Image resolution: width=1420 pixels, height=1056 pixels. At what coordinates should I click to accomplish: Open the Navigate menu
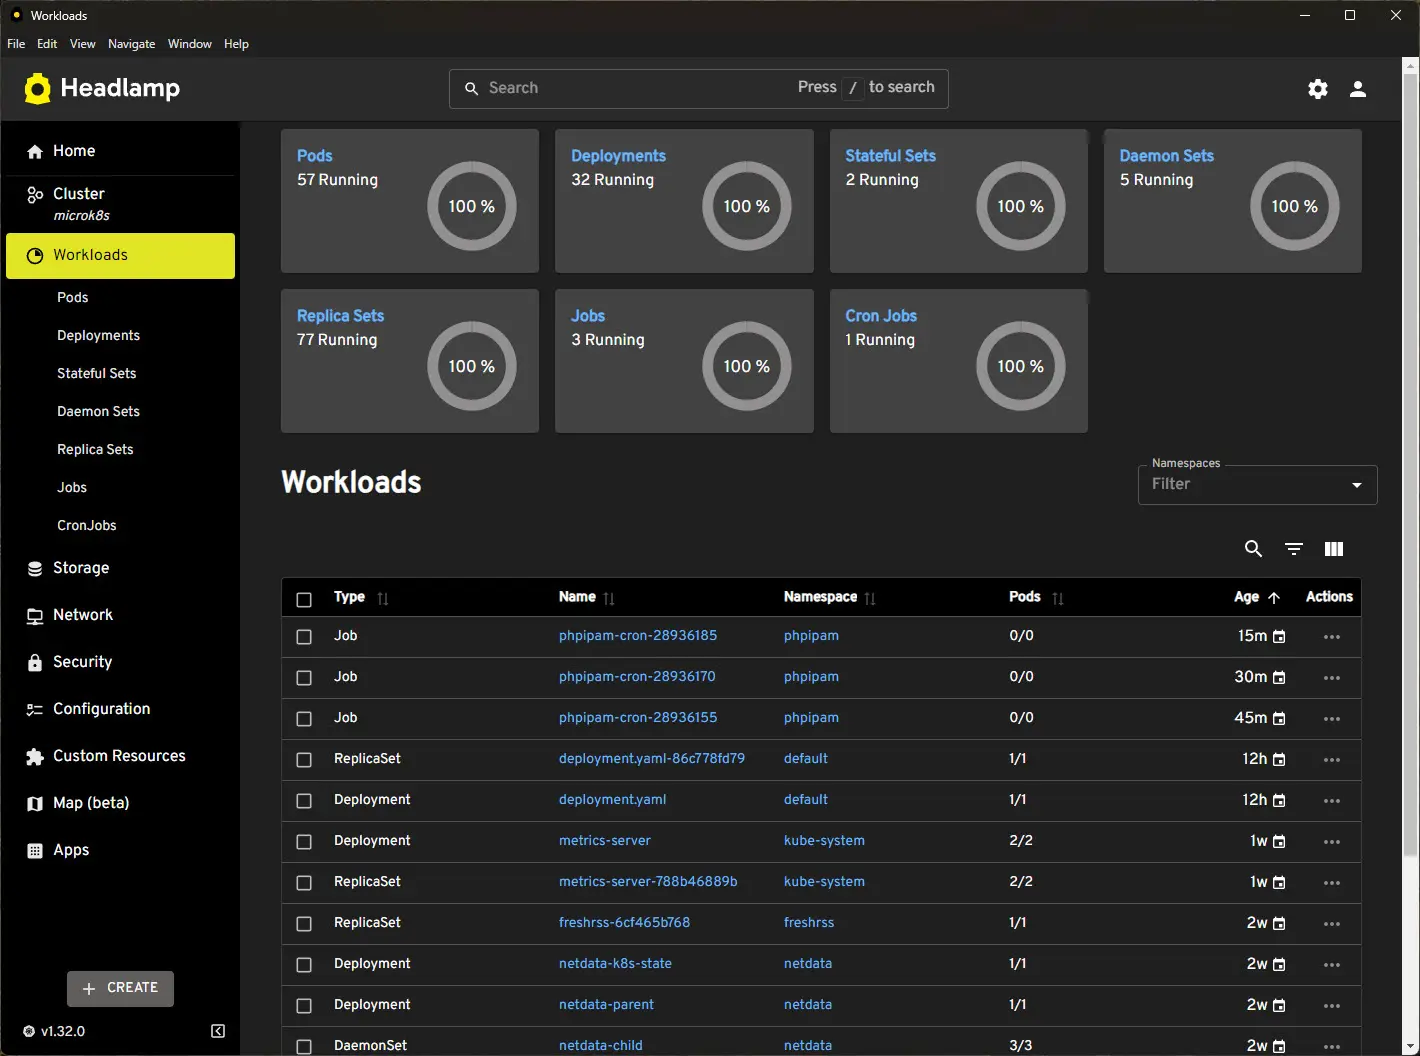(131, 44)
